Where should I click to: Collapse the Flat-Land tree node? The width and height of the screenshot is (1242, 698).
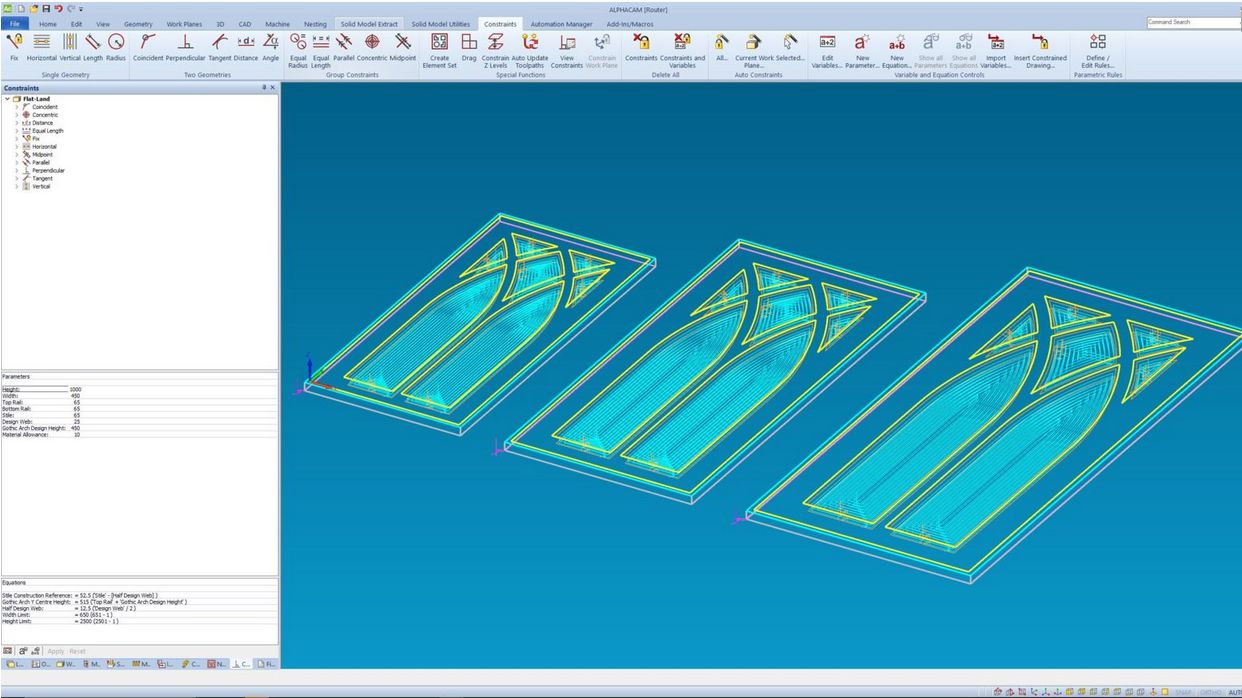point(8,99)
